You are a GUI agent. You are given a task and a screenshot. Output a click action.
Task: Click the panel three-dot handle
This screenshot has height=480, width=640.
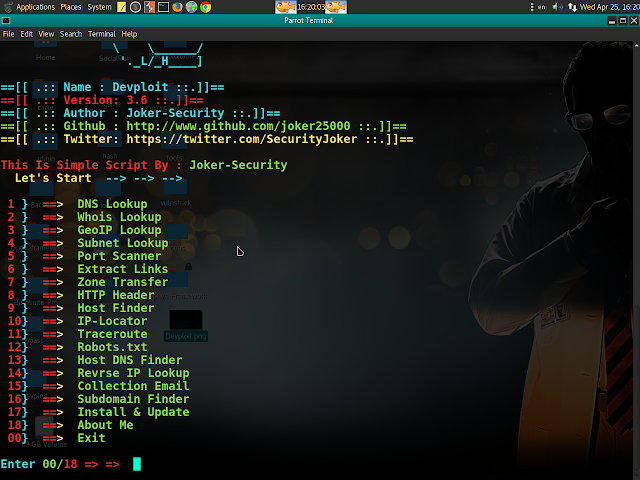click(x=531, y=7)
